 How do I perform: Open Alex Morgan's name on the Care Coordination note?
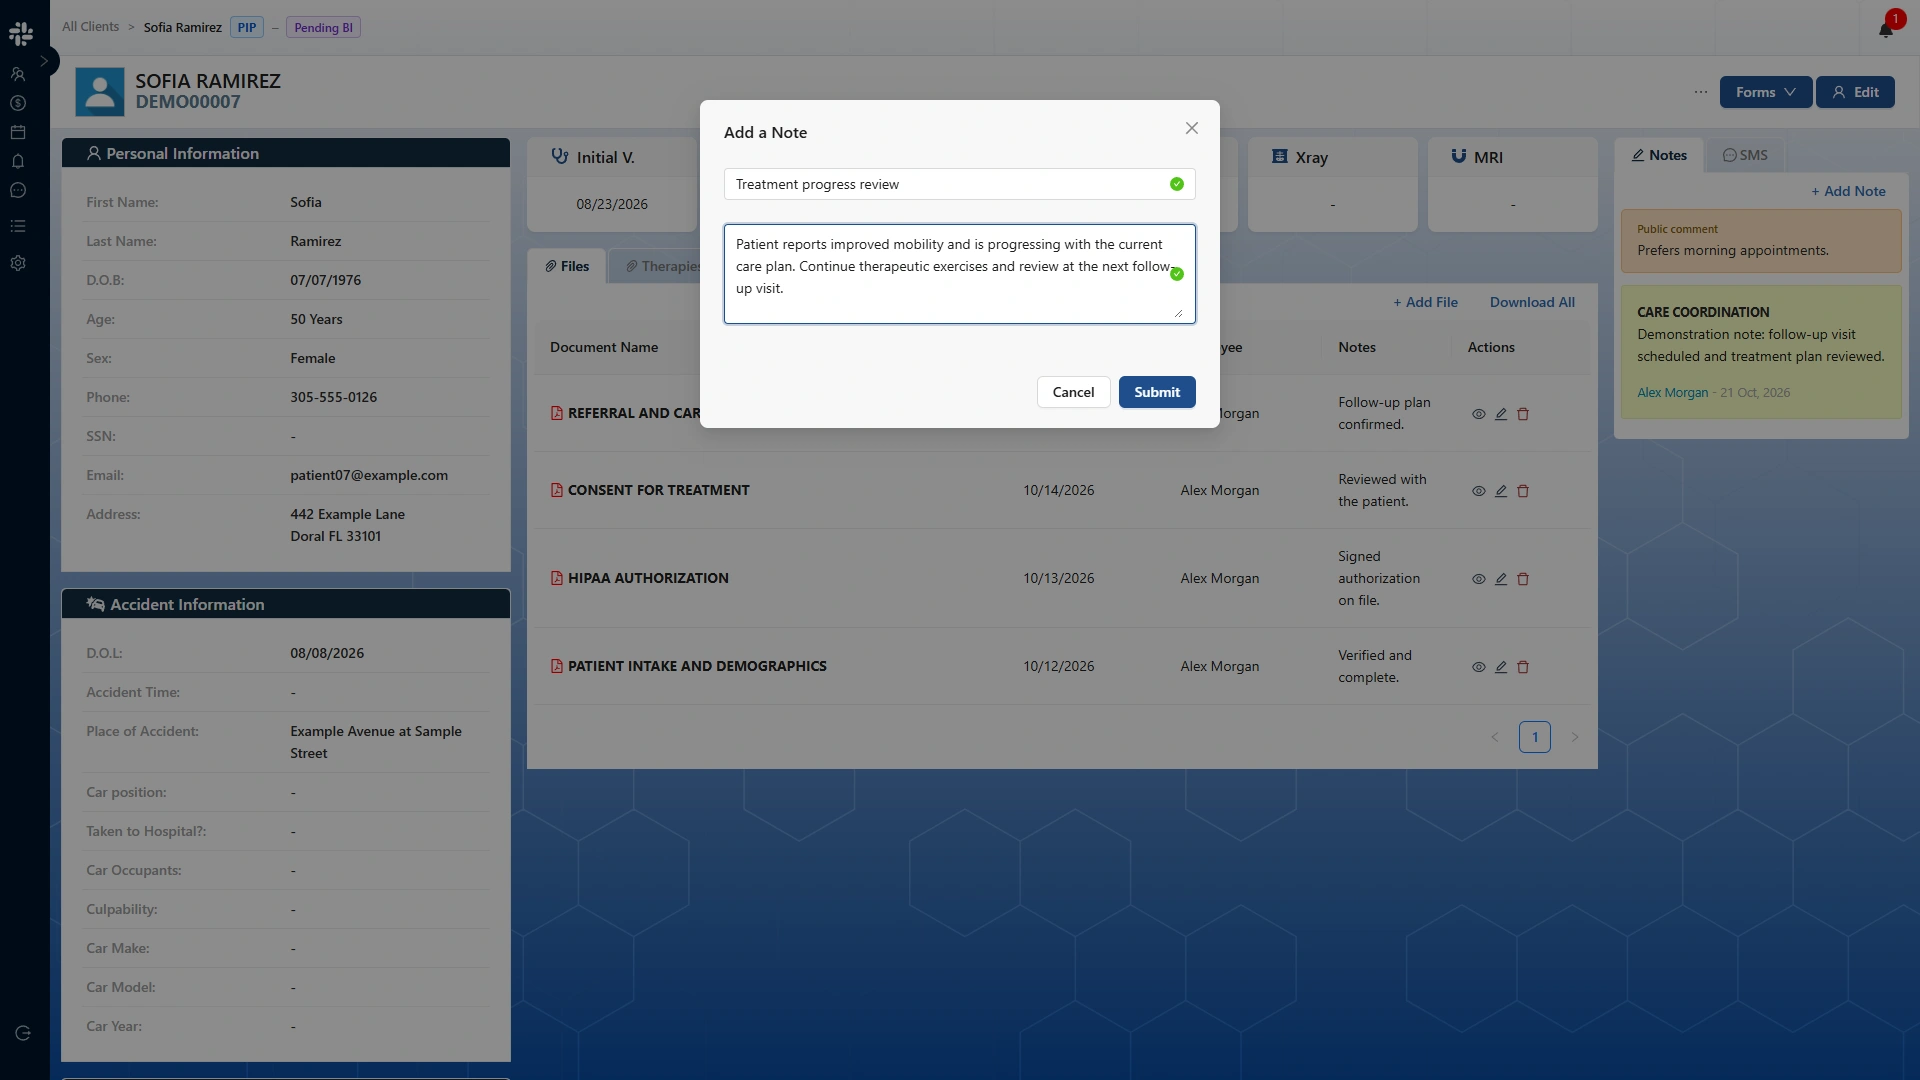[x=1672, y=393]
